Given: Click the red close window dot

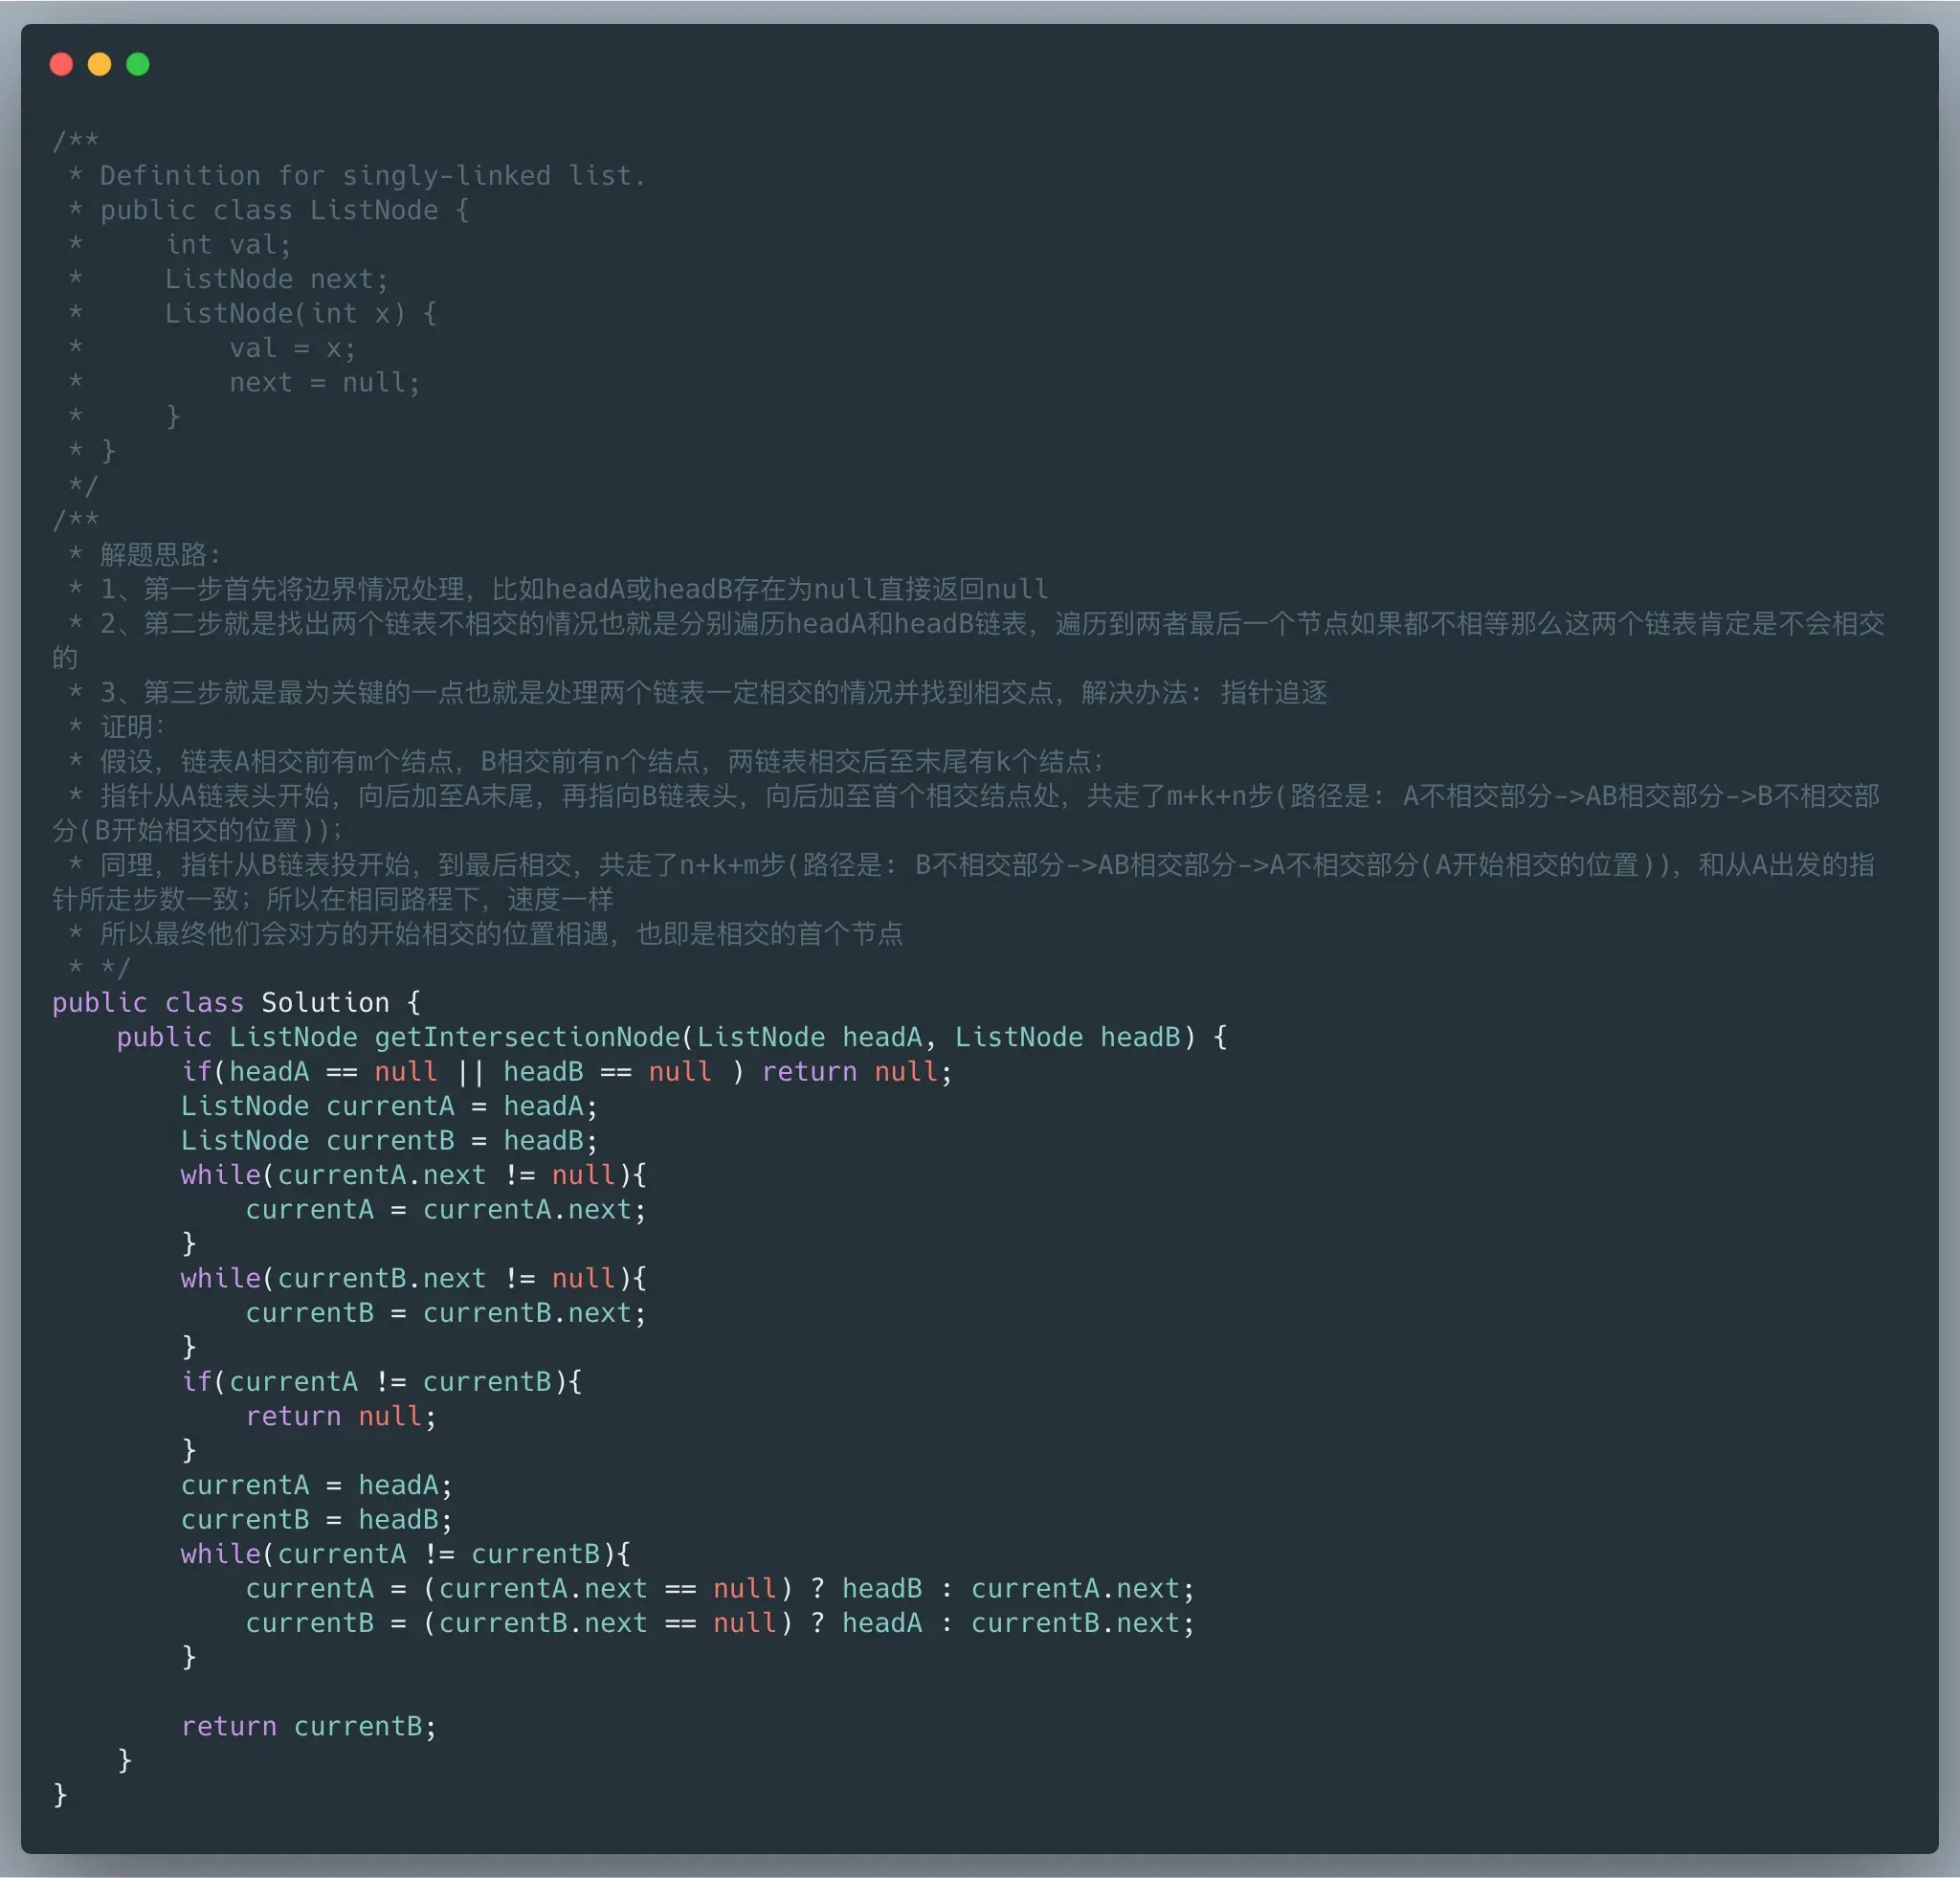Looking at the screenshot, I should [x=61, y=65].
